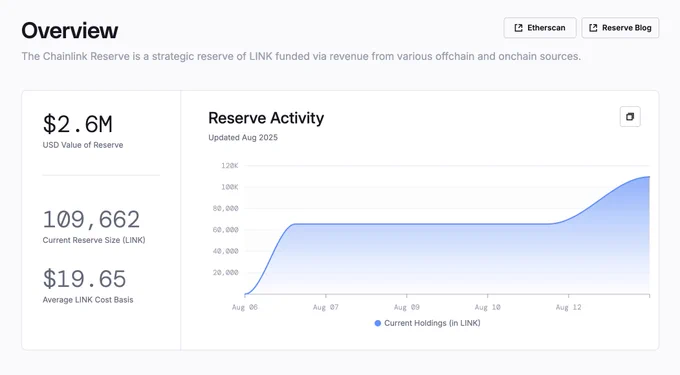Click 'Updated Aug 2025' text
The image size is (680, 375).
tap(243, 137)
